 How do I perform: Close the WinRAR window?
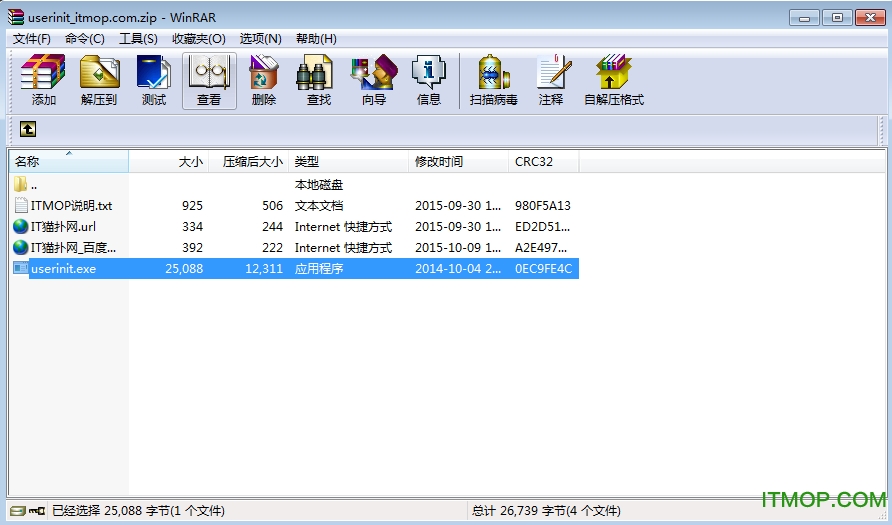point(870,18)
